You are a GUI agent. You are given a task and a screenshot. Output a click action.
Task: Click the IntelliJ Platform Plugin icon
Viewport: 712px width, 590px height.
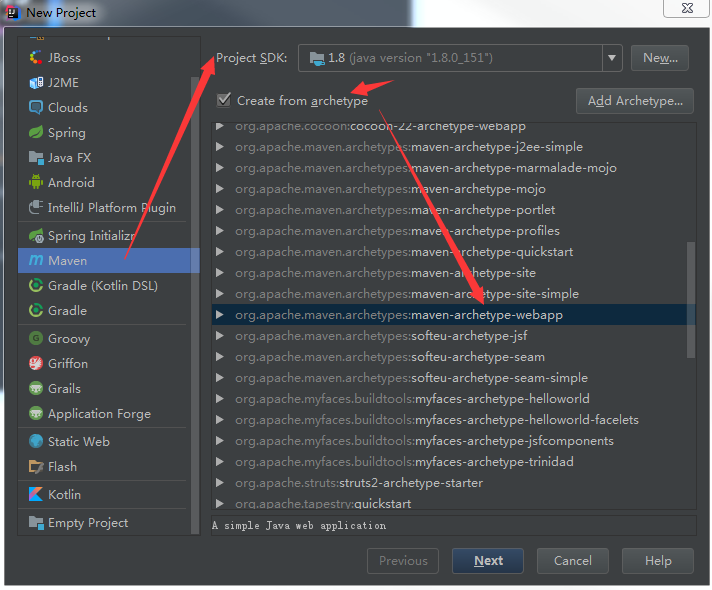36,208
